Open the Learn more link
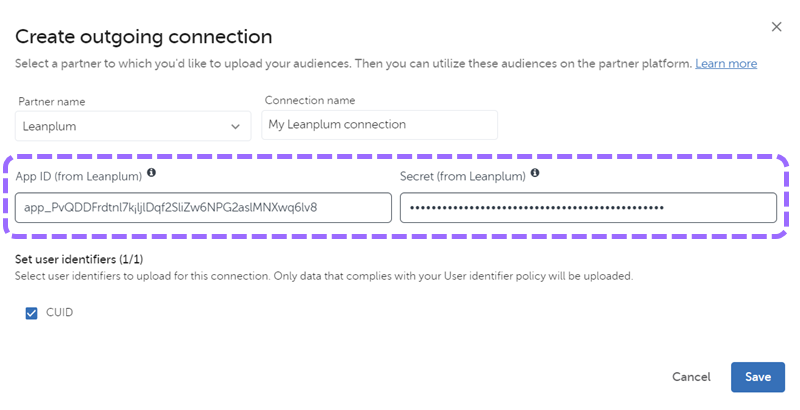Screen dimensions: 800x410 click(x=726, y=63)
